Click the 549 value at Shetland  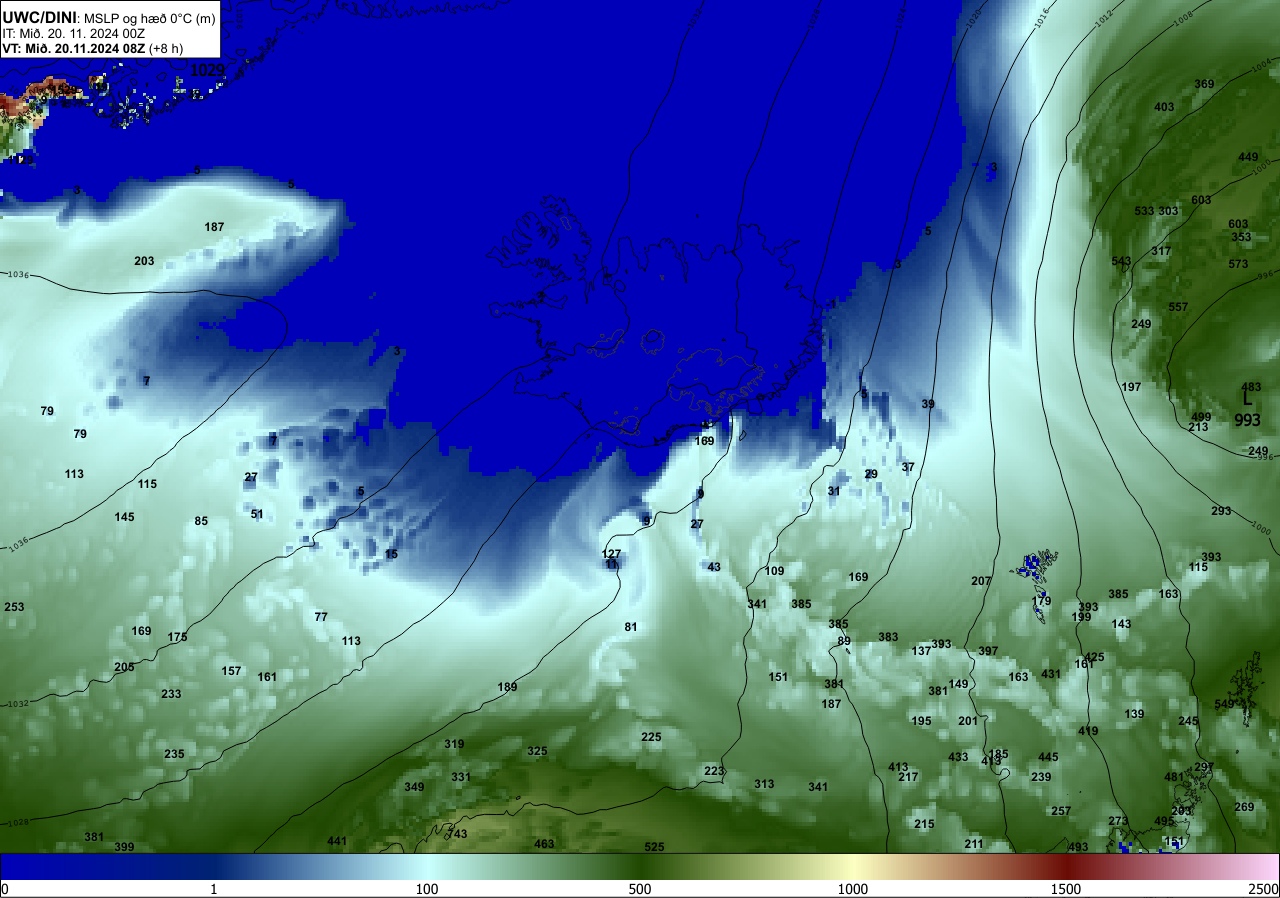[x=1224, y=704]
